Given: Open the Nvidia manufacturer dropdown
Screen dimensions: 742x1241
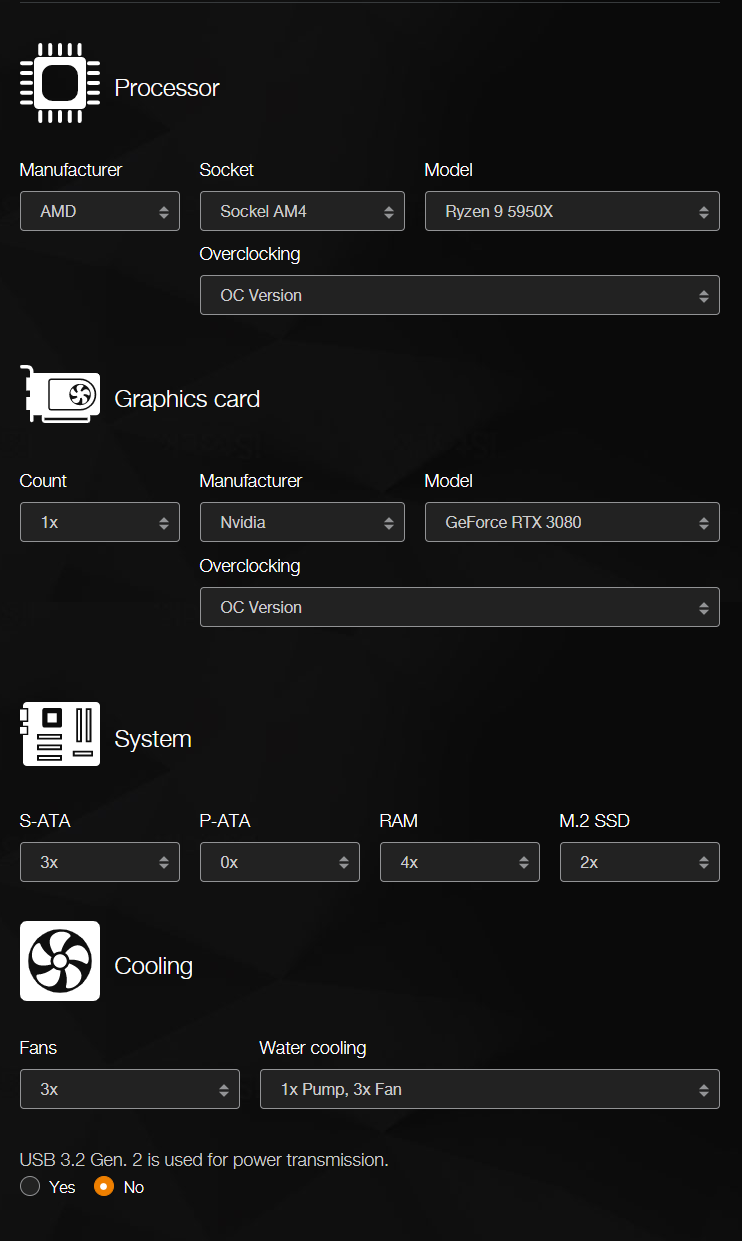Looking at the screenshot, I should [302, 522].
